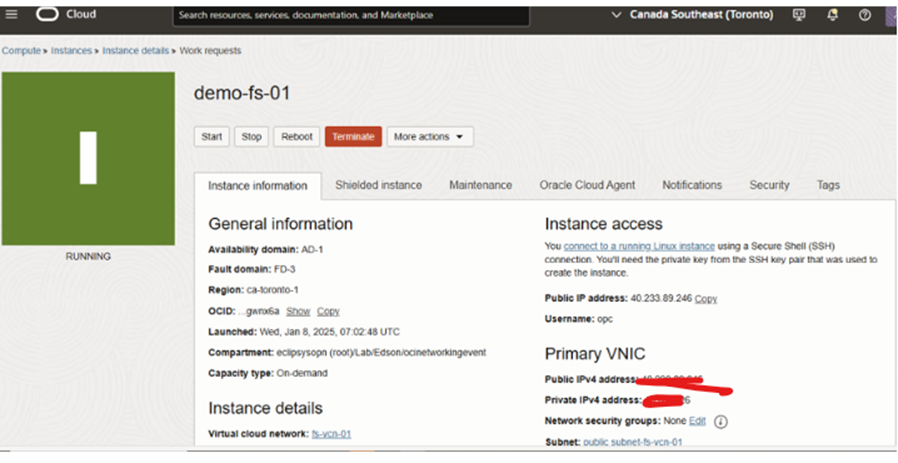This screenshot has height=463, width=898.
Task: Open the Oracle Cloud Agent tab
Action: click(x=586, y=185)
